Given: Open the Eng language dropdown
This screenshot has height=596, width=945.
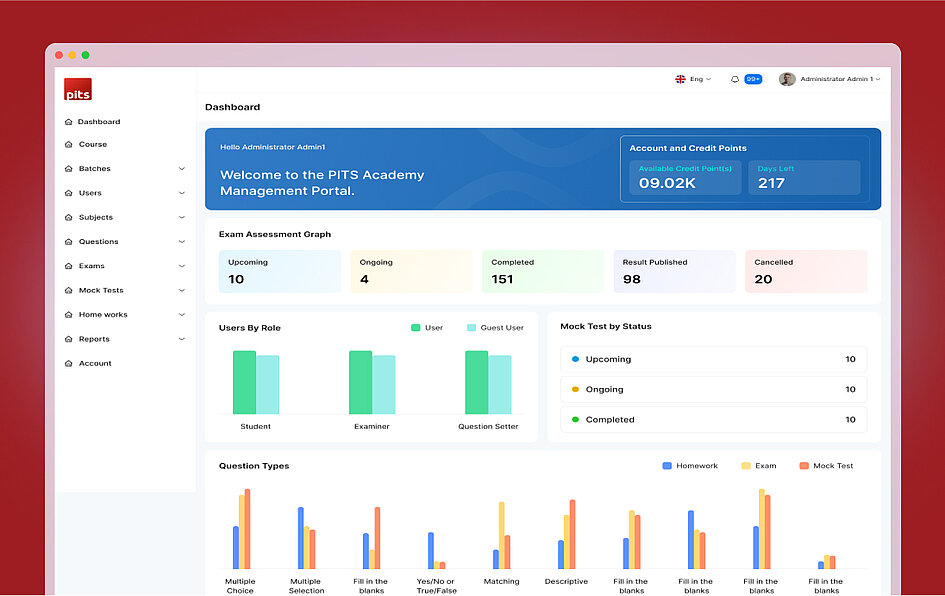Looking at the screenshot, I should pyautogui.click(x=700, y=79).
